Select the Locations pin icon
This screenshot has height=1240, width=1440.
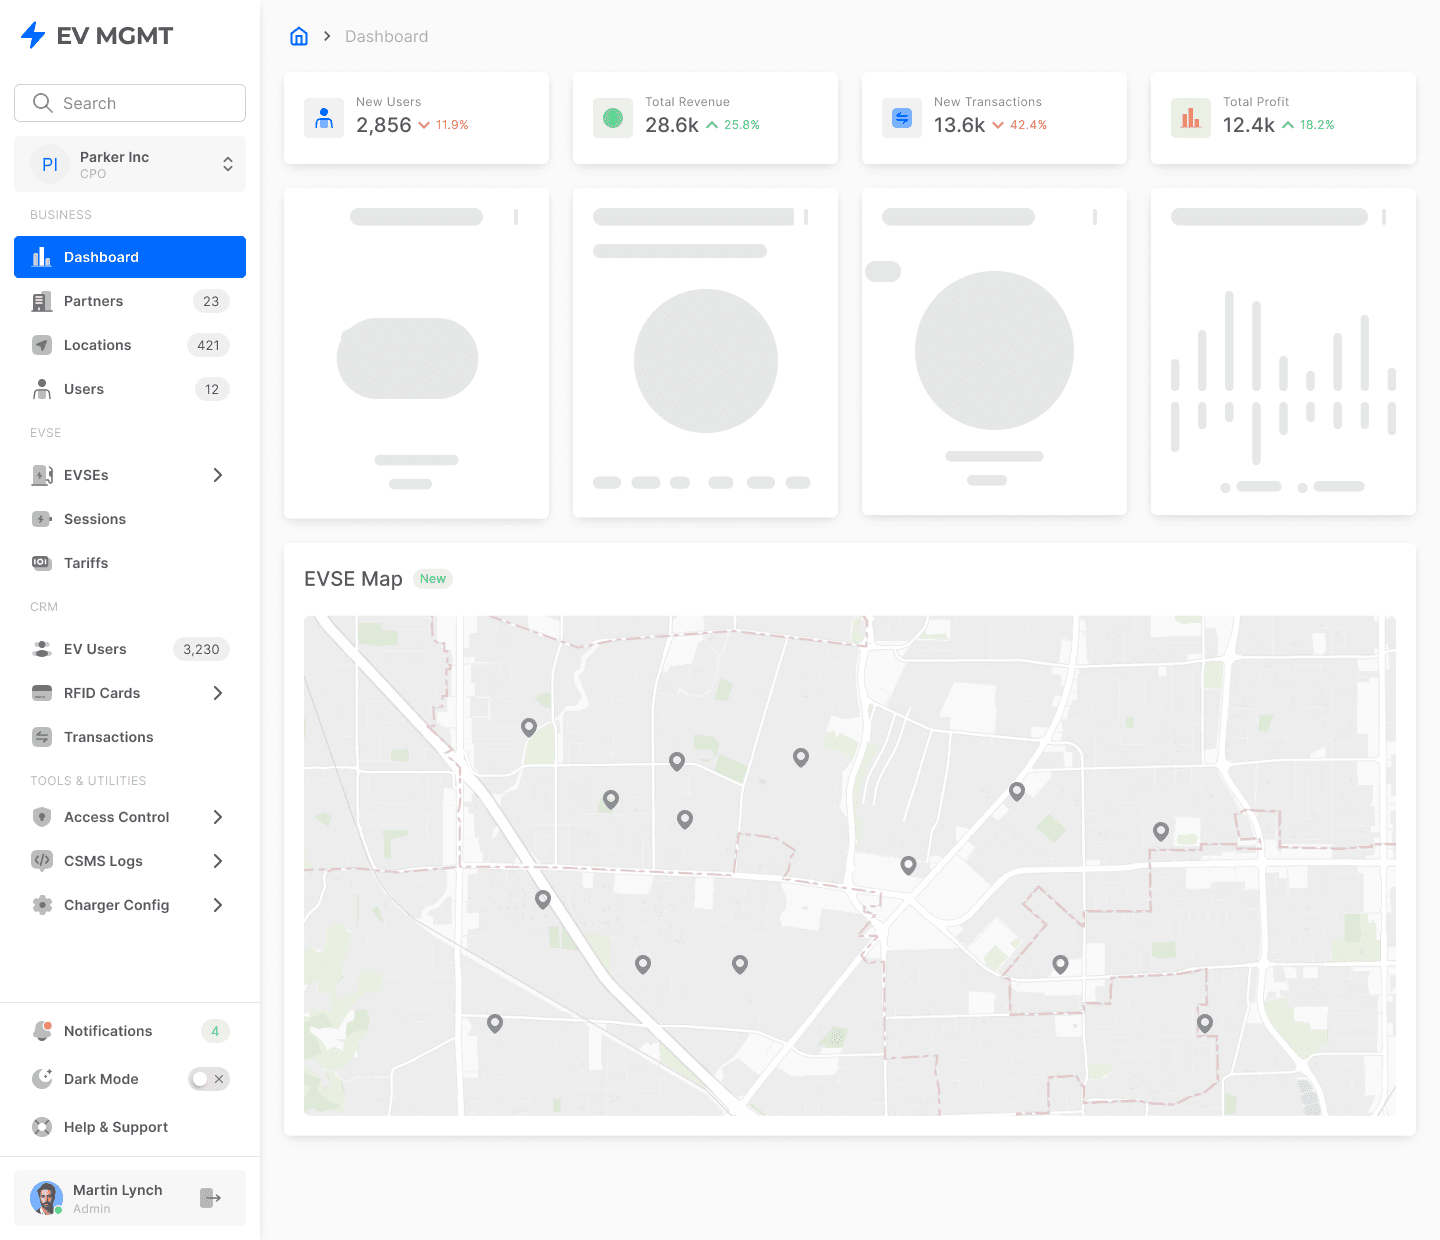click(x=41, y=345)
